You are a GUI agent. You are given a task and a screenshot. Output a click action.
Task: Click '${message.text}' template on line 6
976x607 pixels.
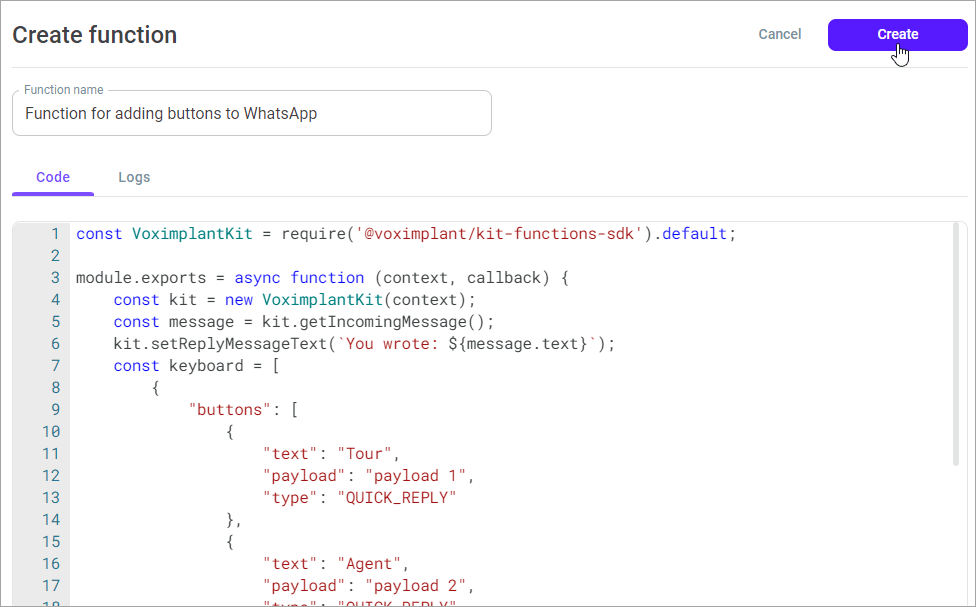518,344
